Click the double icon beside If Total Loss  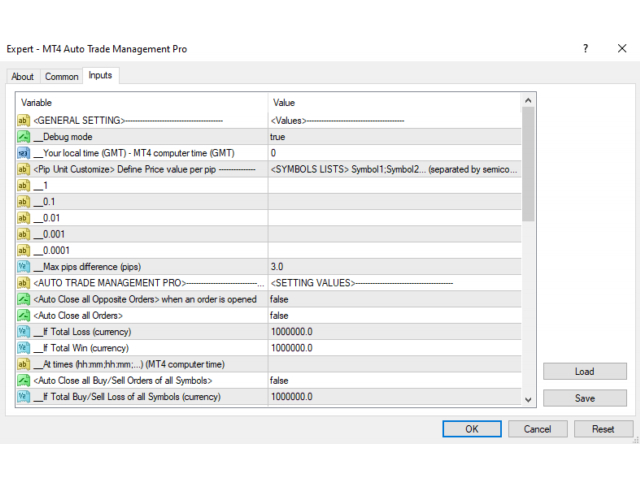pos(23,332)
